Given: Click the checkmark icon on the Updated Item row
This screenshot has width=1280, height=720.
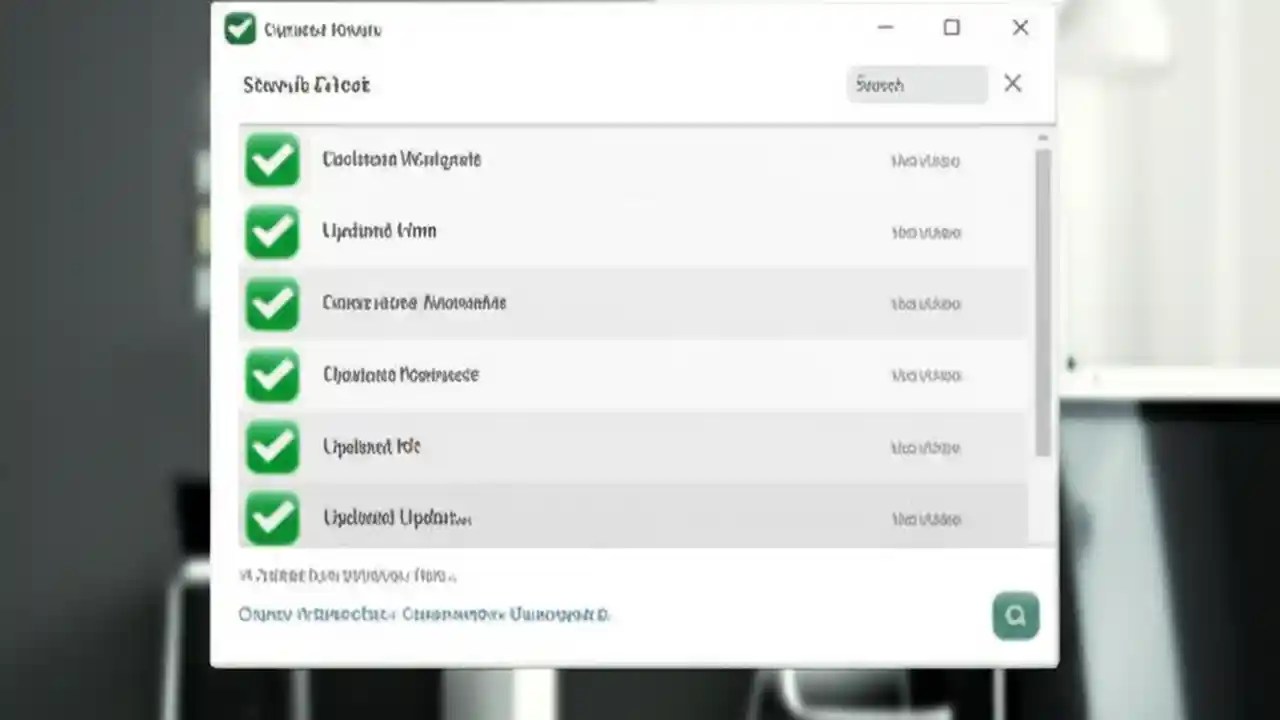Looking at the screenshot, I should point(272,231).
